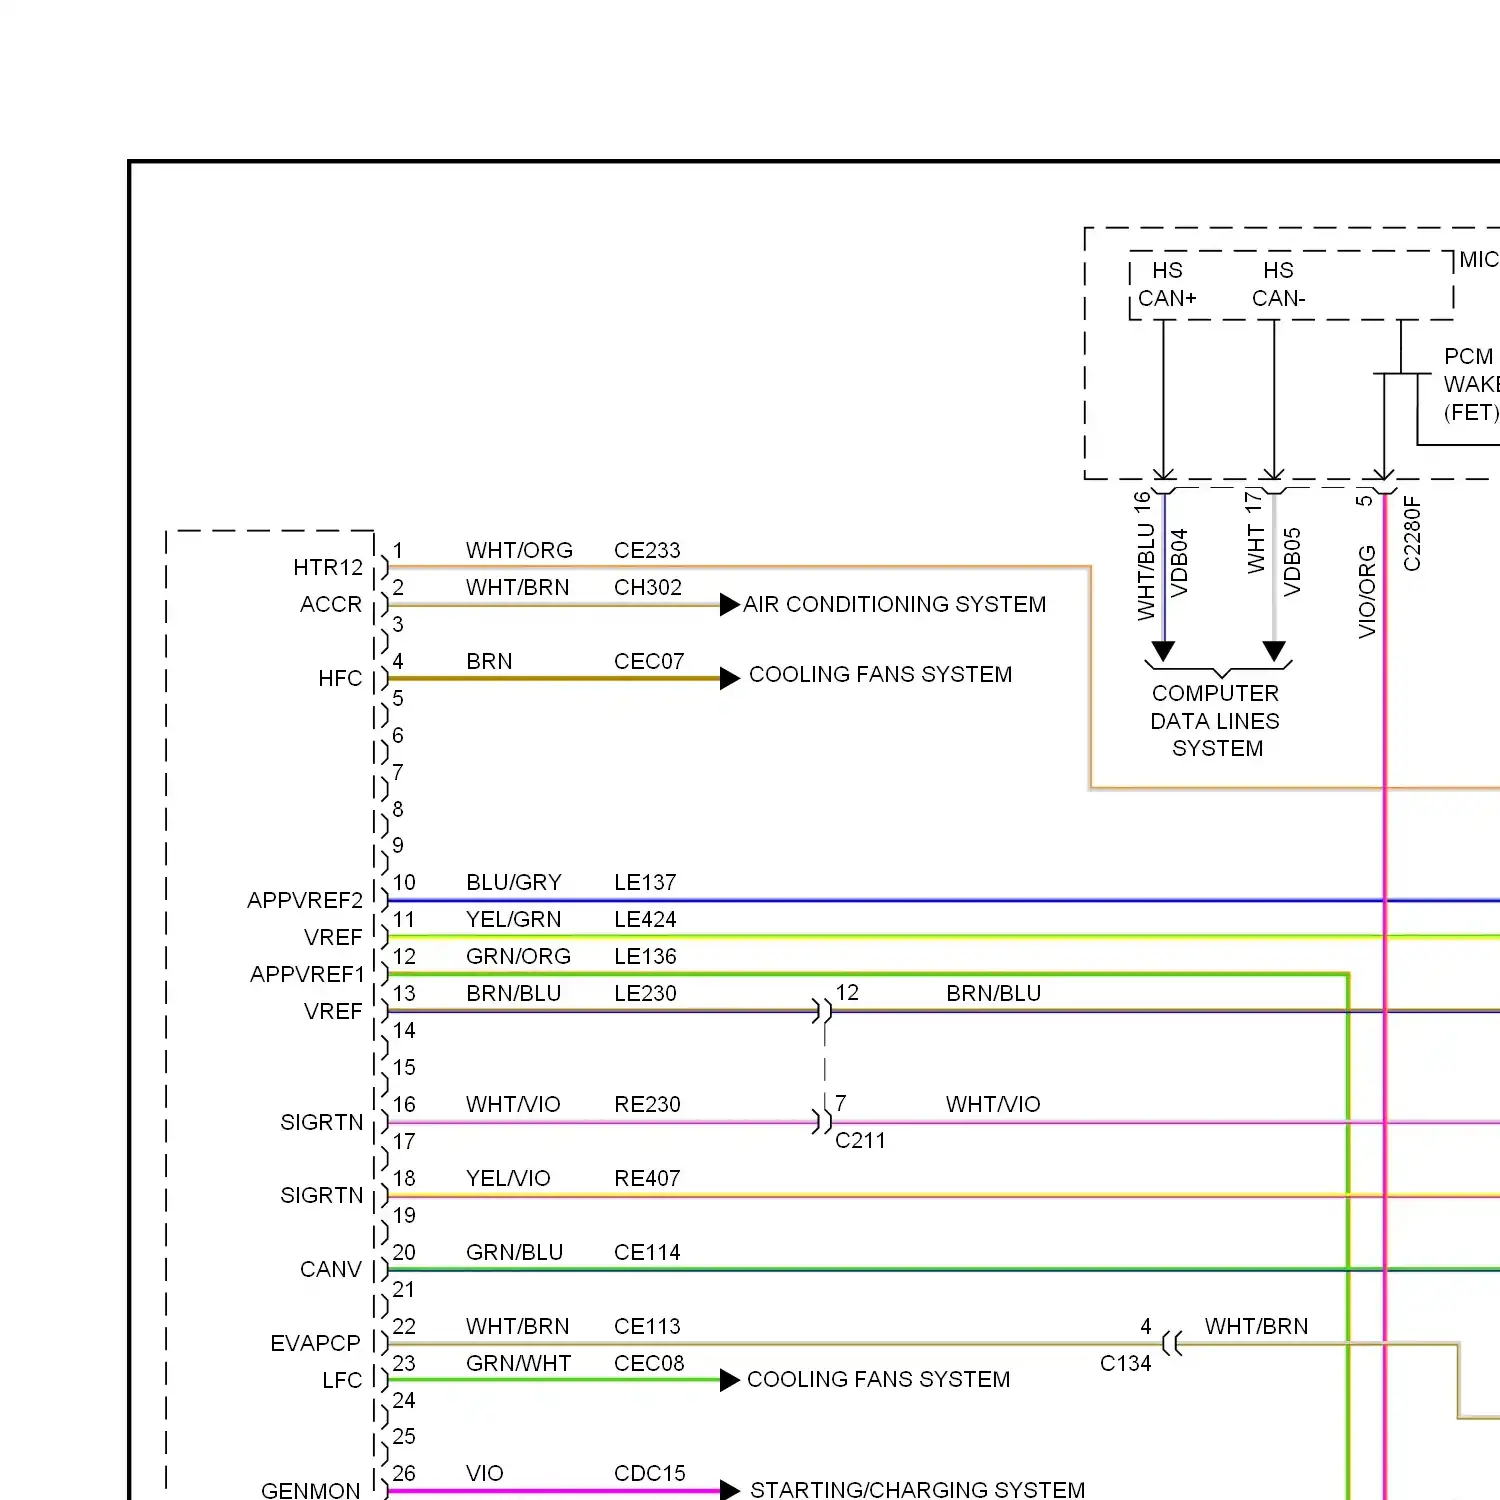
Task: Select the YEL/GRN wire color label
Action: click(x=514, y=920)
